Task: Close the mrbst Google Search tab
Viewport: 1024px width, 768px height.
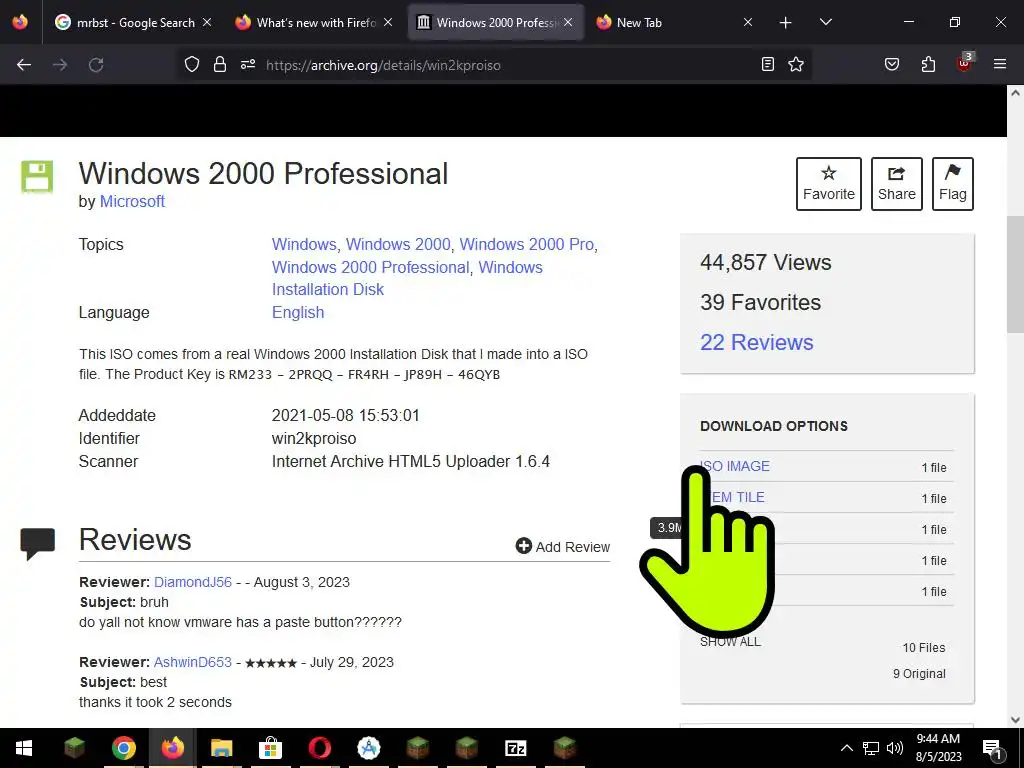Action: [206, 22]
